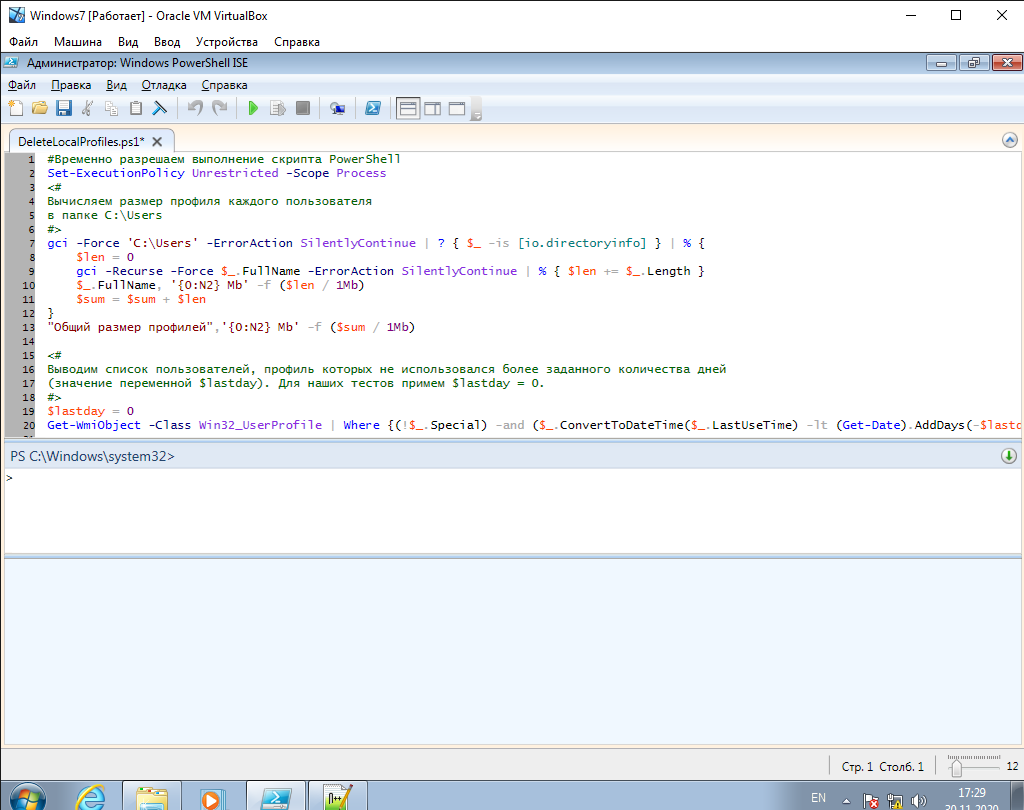Run the script with the green play icon
Image resolution: width=1024 pixels, height=810 pixels.
pyautogui.click(x=253, y=108)
